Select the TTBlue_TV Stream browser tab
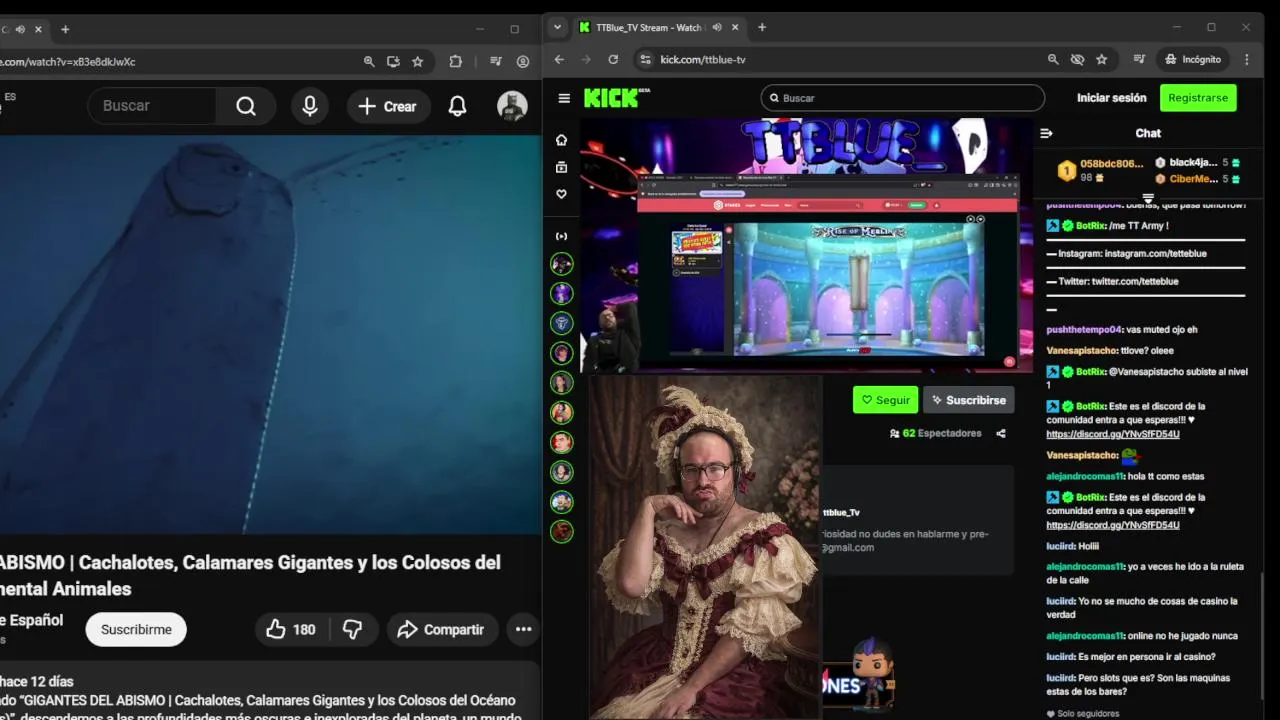Image resolution: width=1280 pixels, height=720 pixels. pyautogui.click(x=660, y=27)
